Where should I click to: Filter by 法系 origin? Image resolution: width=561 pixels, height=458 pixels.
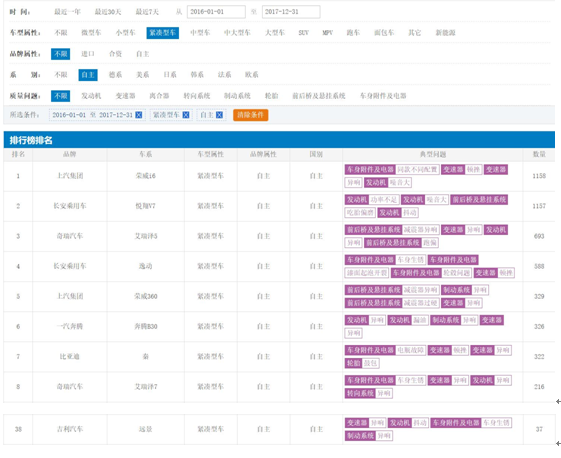tap(224, 75)
